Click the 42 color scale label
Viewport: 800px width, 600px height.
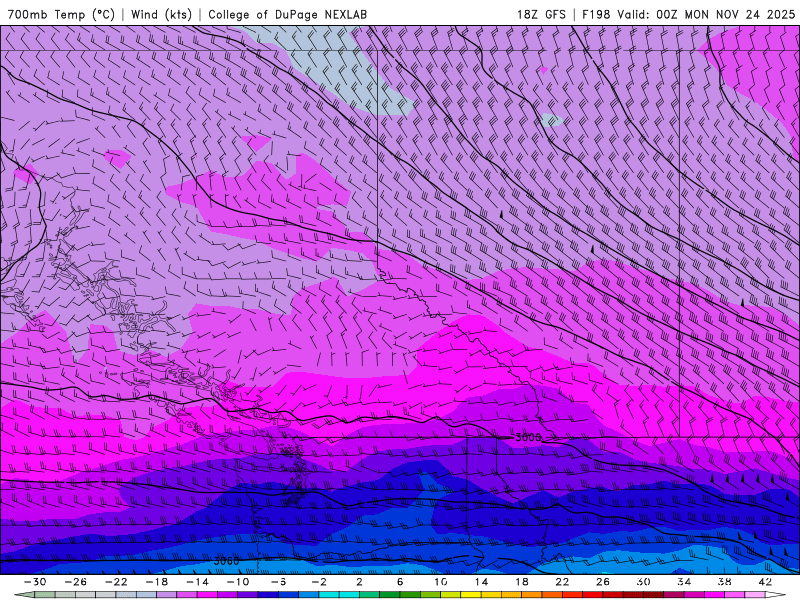click(x=765, y=582)
